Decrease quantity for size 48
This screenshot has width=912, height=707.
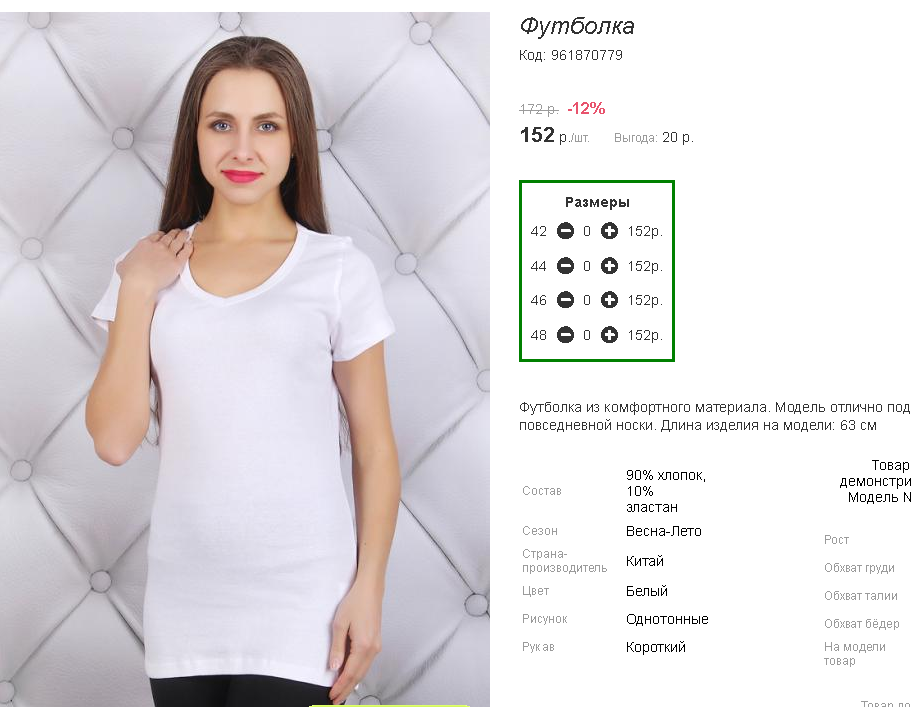565,335
